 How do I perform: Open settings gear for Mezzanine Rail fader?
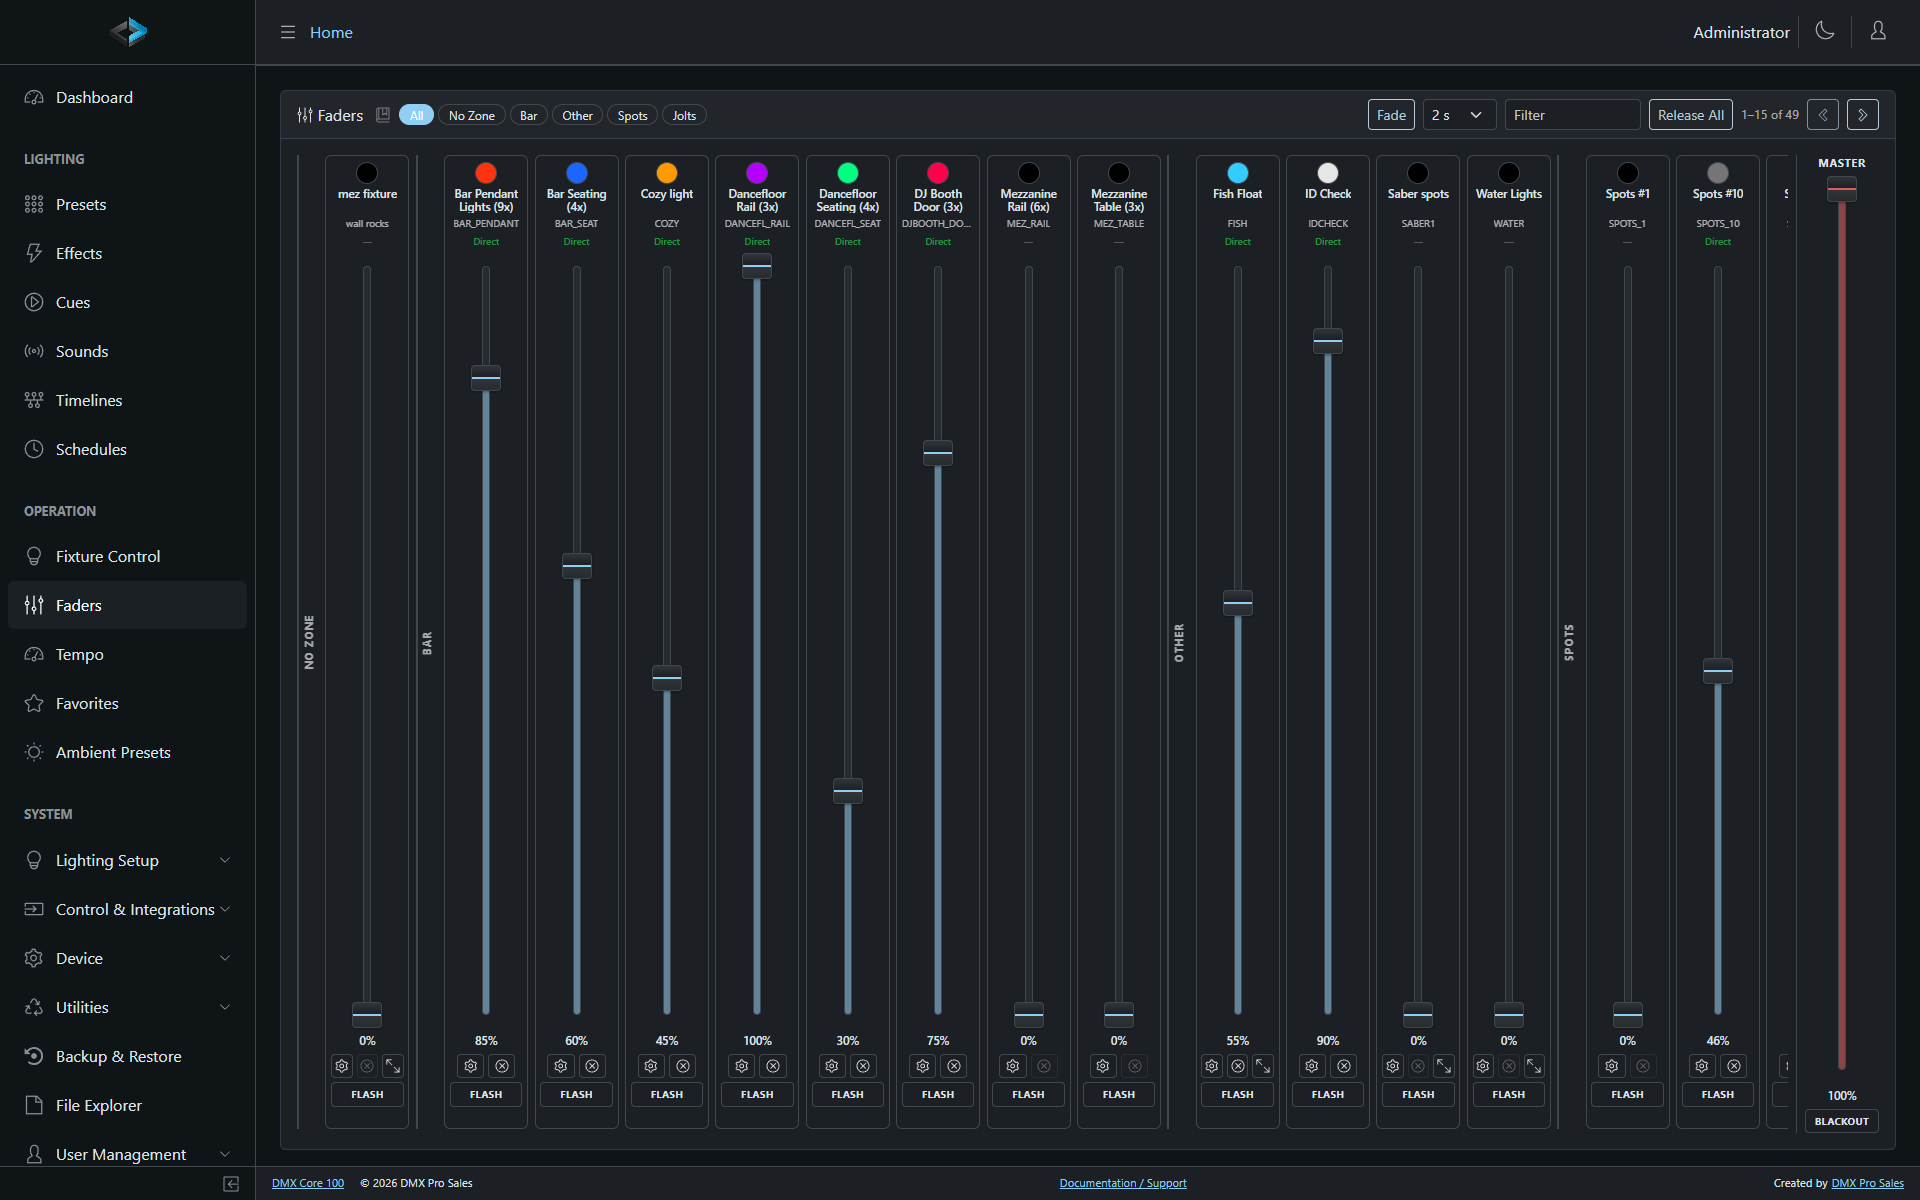pos(1013,1066)
